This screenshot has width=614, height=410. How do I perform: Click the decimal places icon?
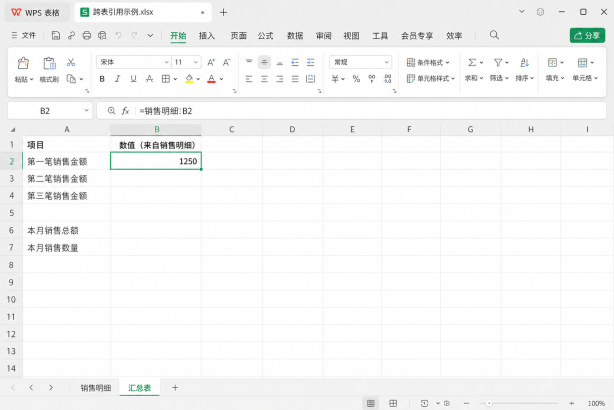(387, 79)
